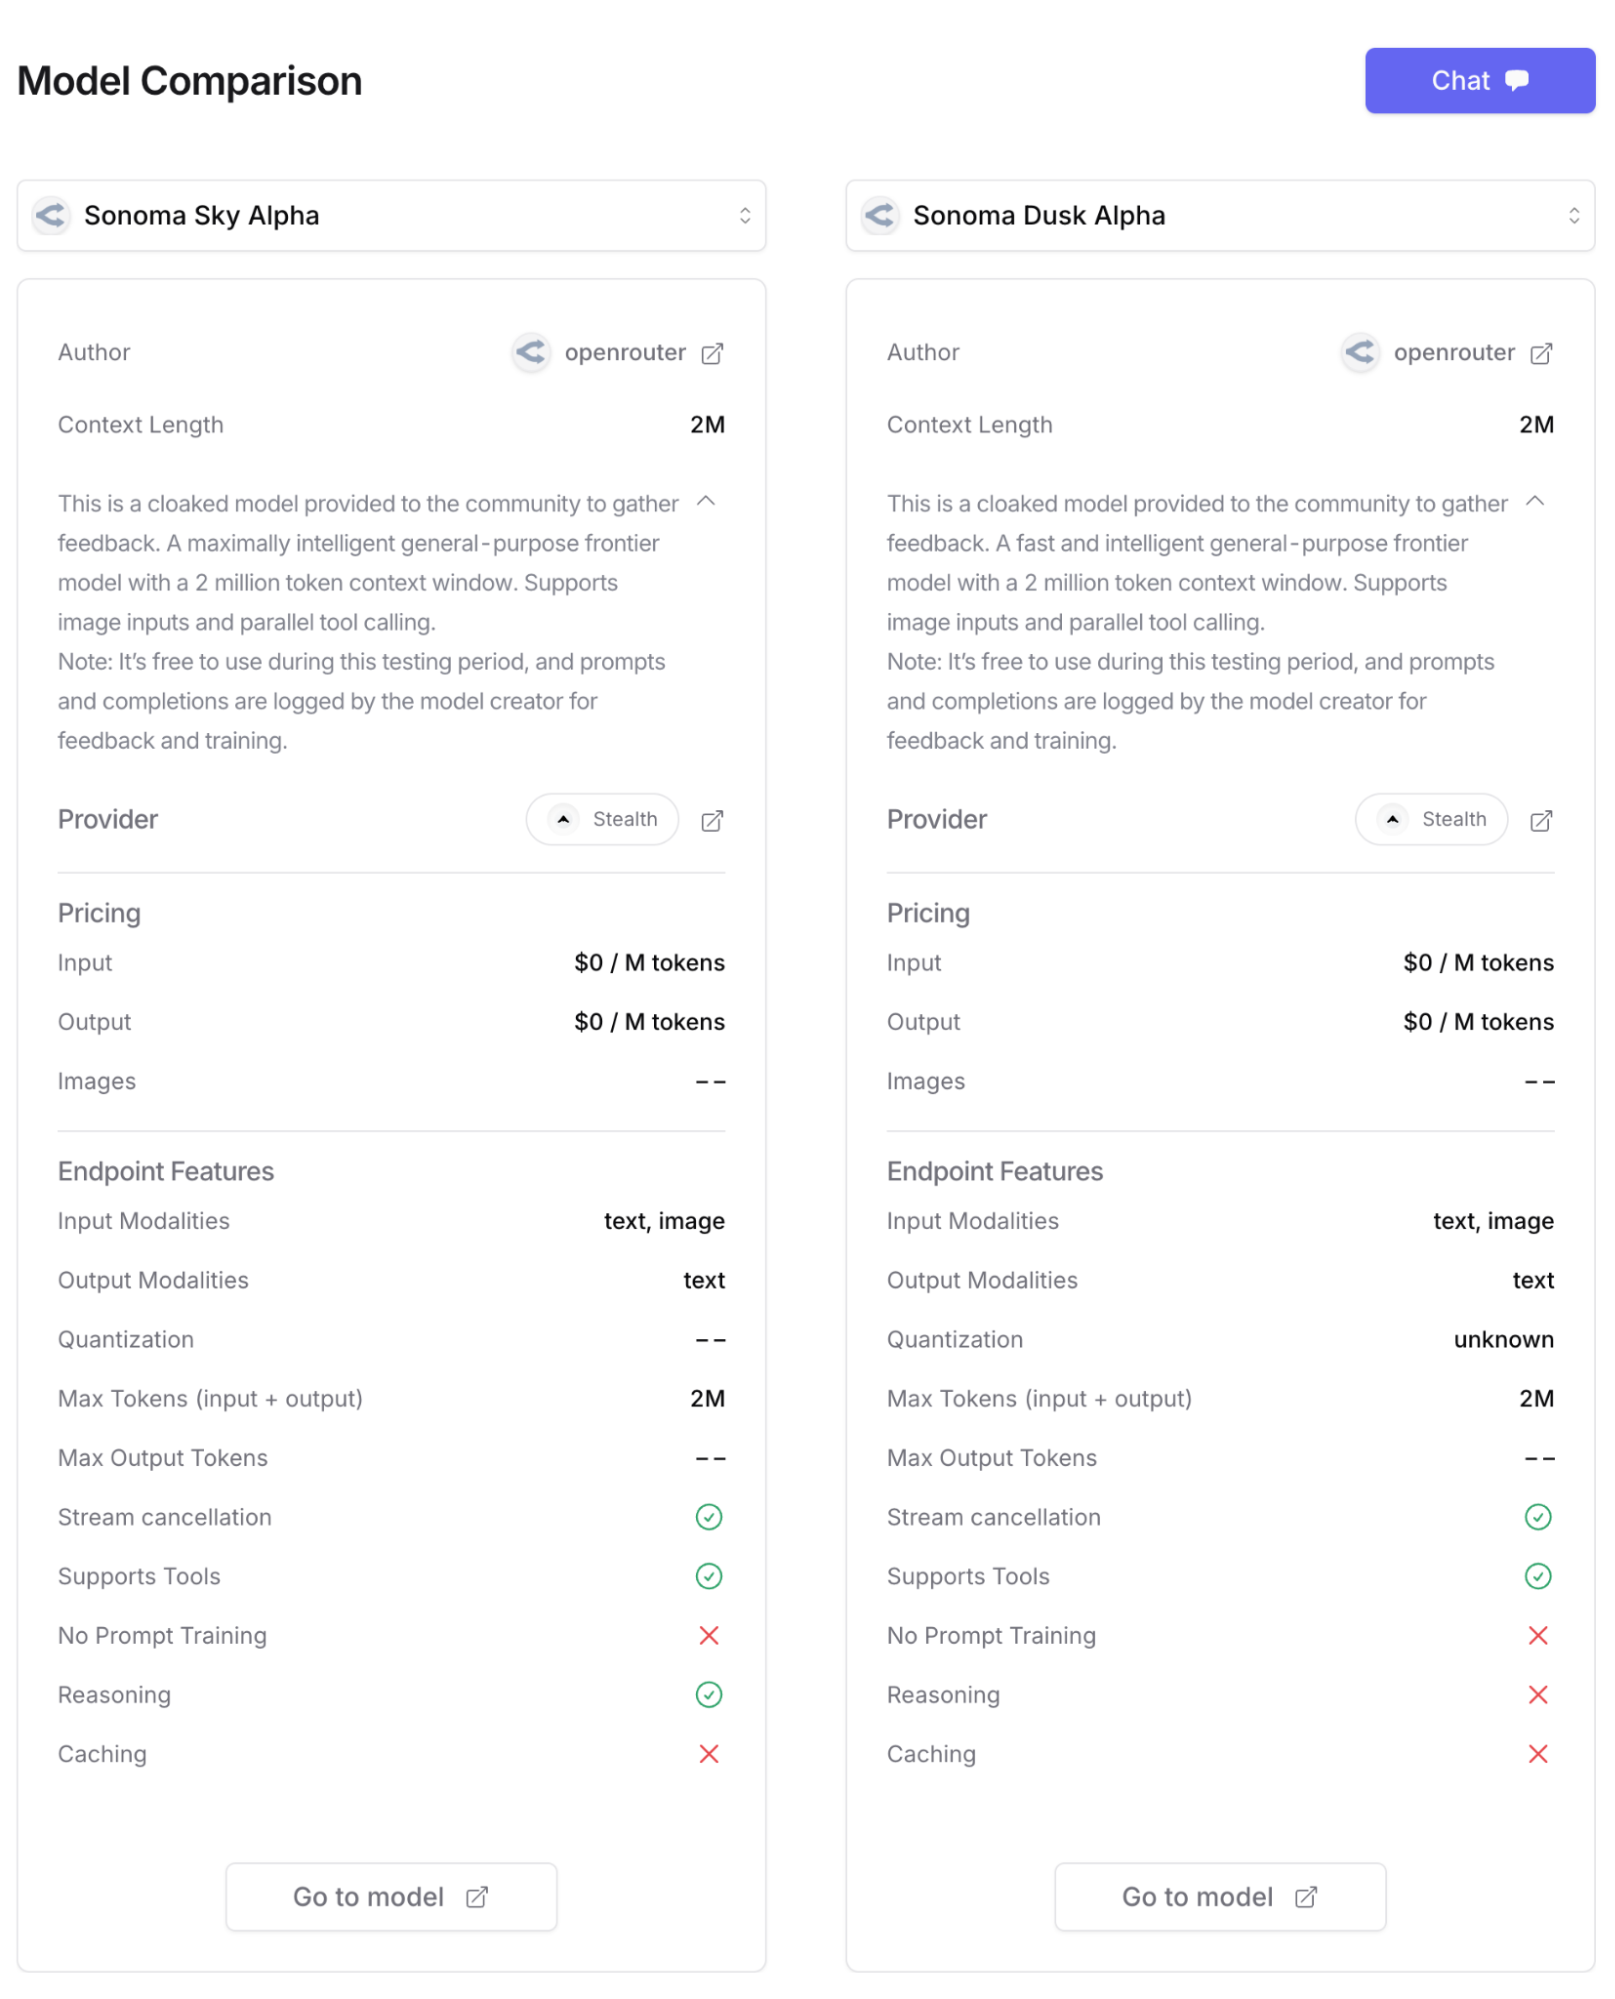Click the Stealth provider pill for Sky Alpha
This screenshot has height=1999, width=1615.
pyautogui.click(x=603, y=820)
